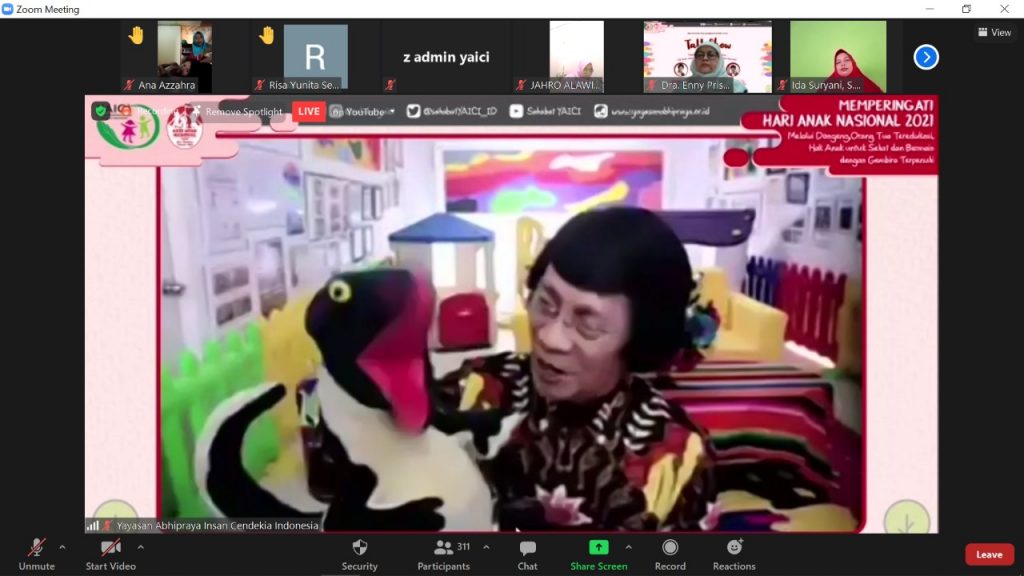Expand video options arrow next to Start Video
Image resolution: width=1024 pixels, height=576 pixels.
tap(140, 547)
